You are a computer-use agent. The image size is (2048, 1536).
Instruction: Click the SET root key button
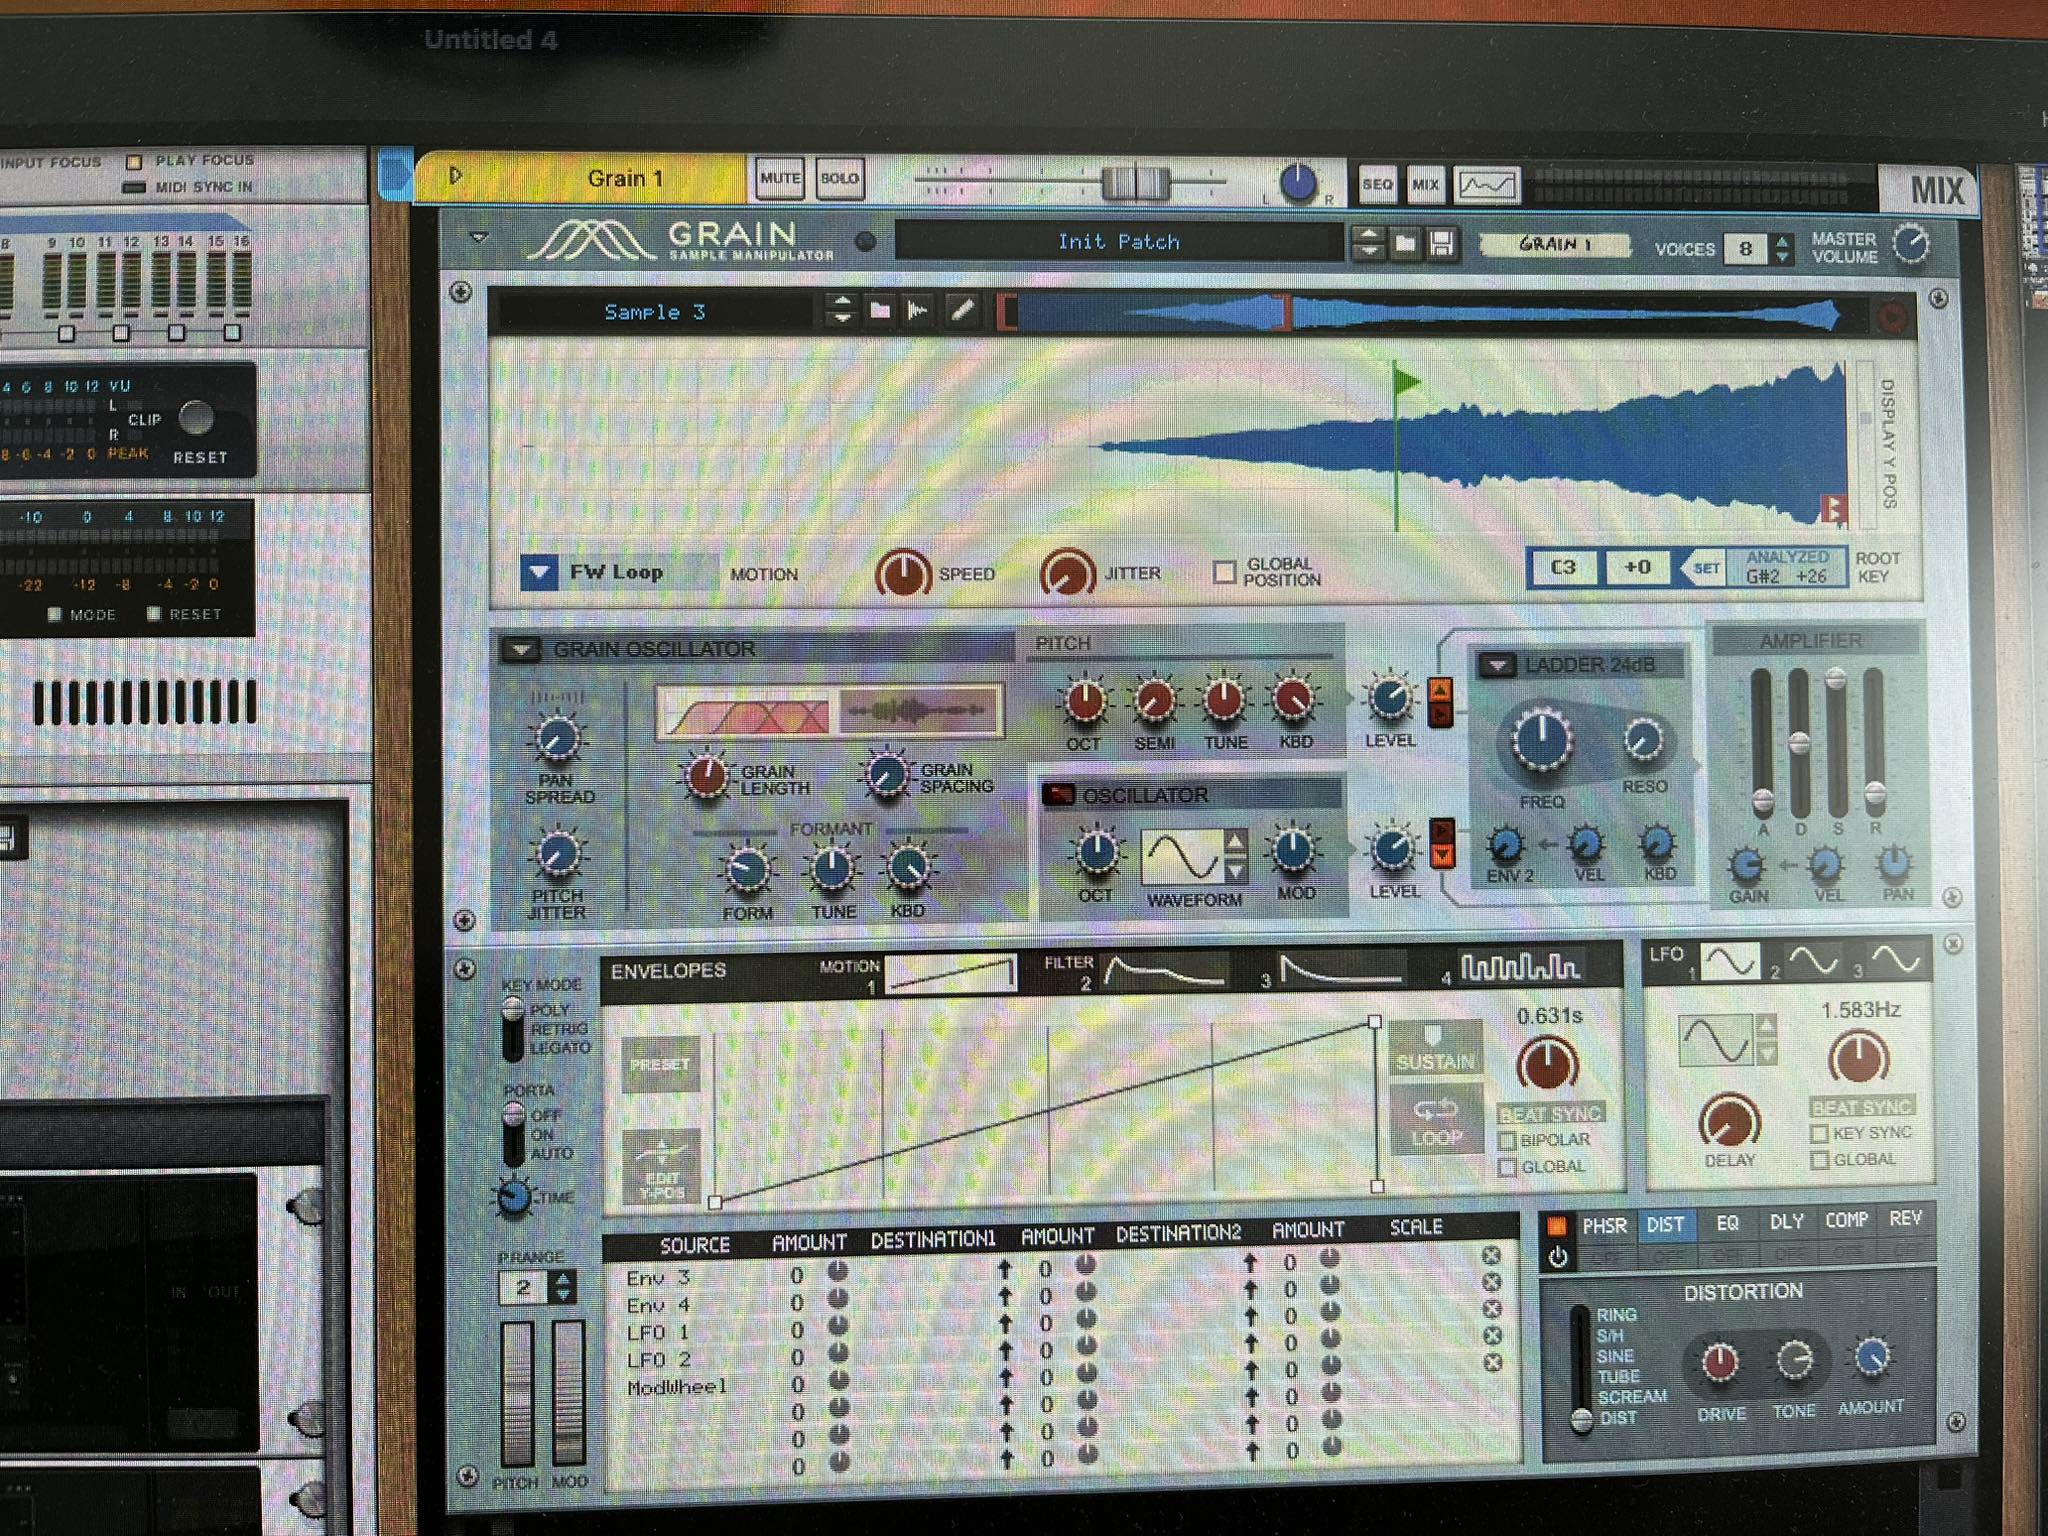coord(1706,569)
